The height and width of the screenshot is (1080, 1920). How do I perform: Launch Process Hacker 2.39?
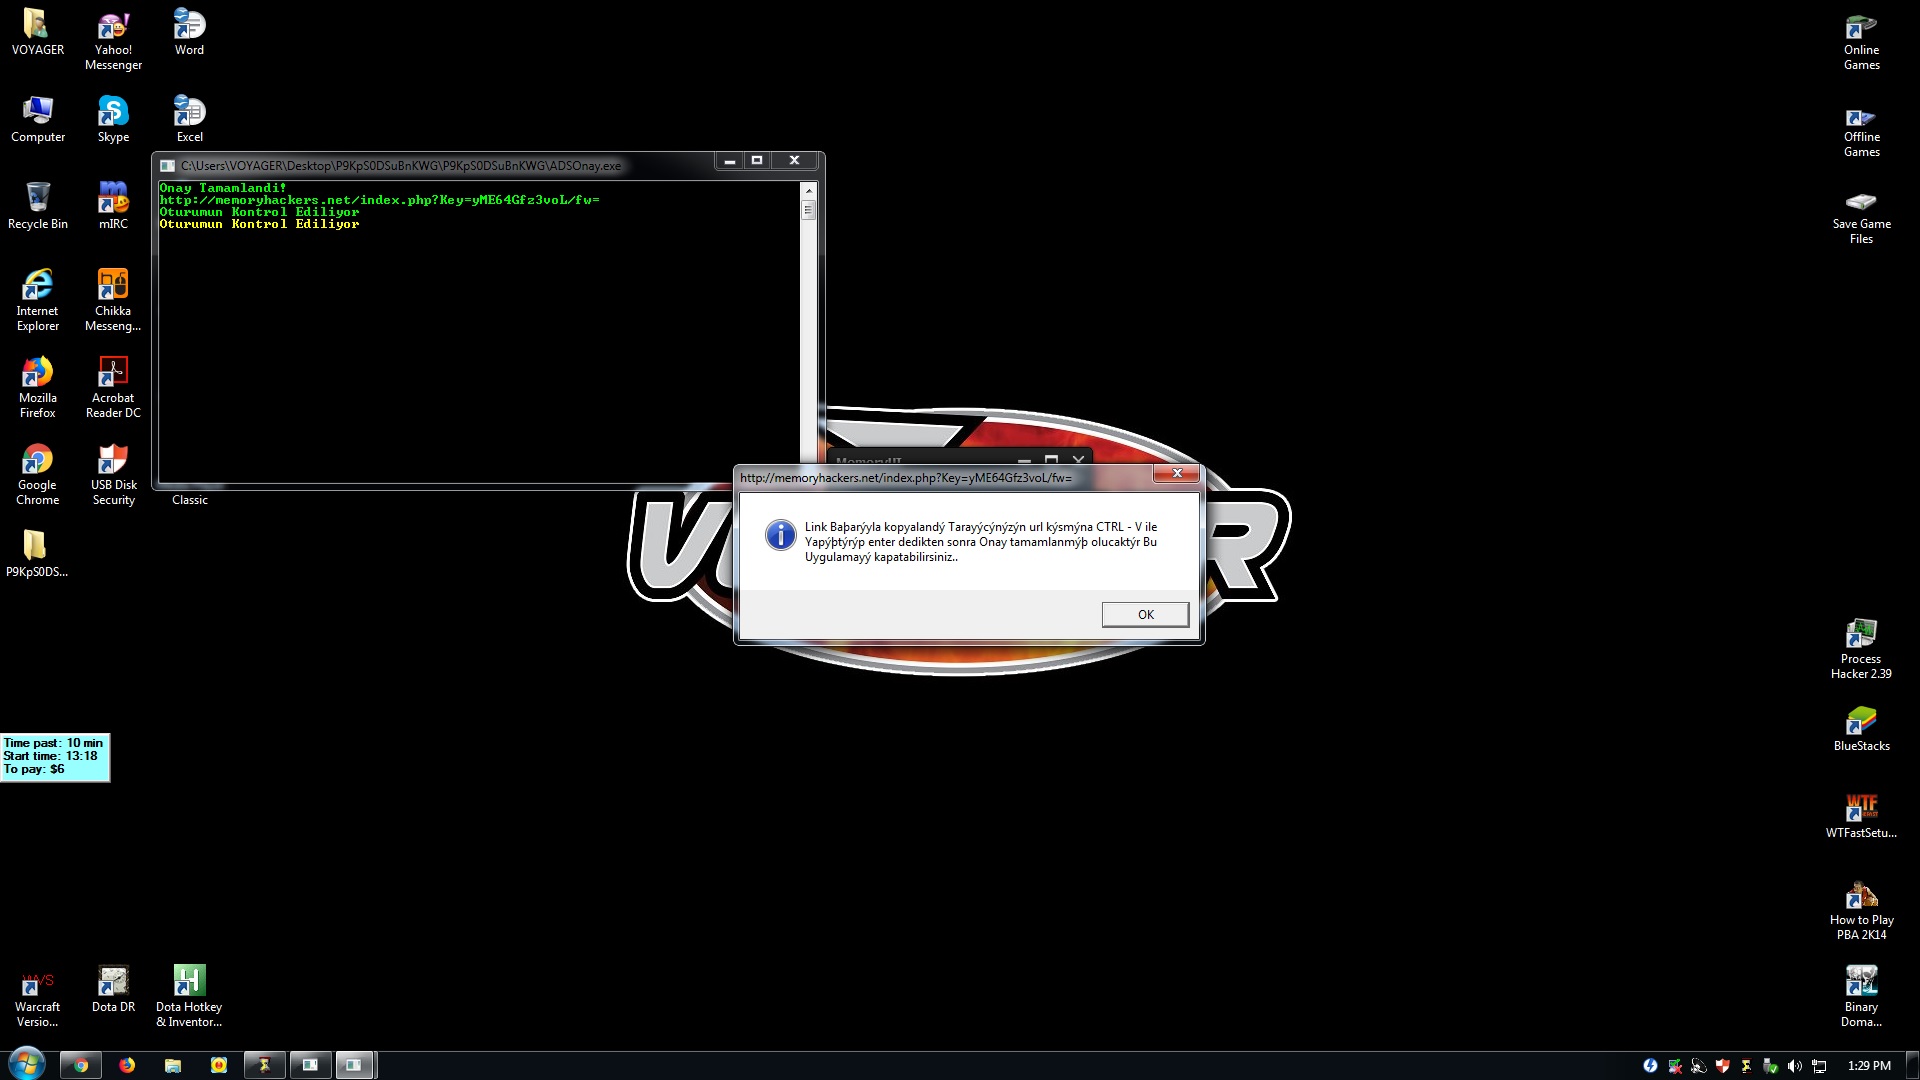point(1861,648)
